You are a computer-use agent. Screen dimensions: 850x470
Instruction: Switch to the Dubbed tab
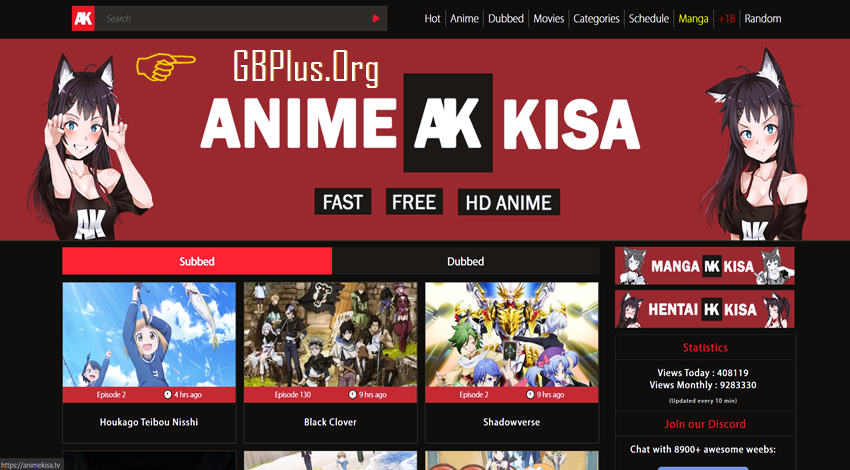[466, 261]
